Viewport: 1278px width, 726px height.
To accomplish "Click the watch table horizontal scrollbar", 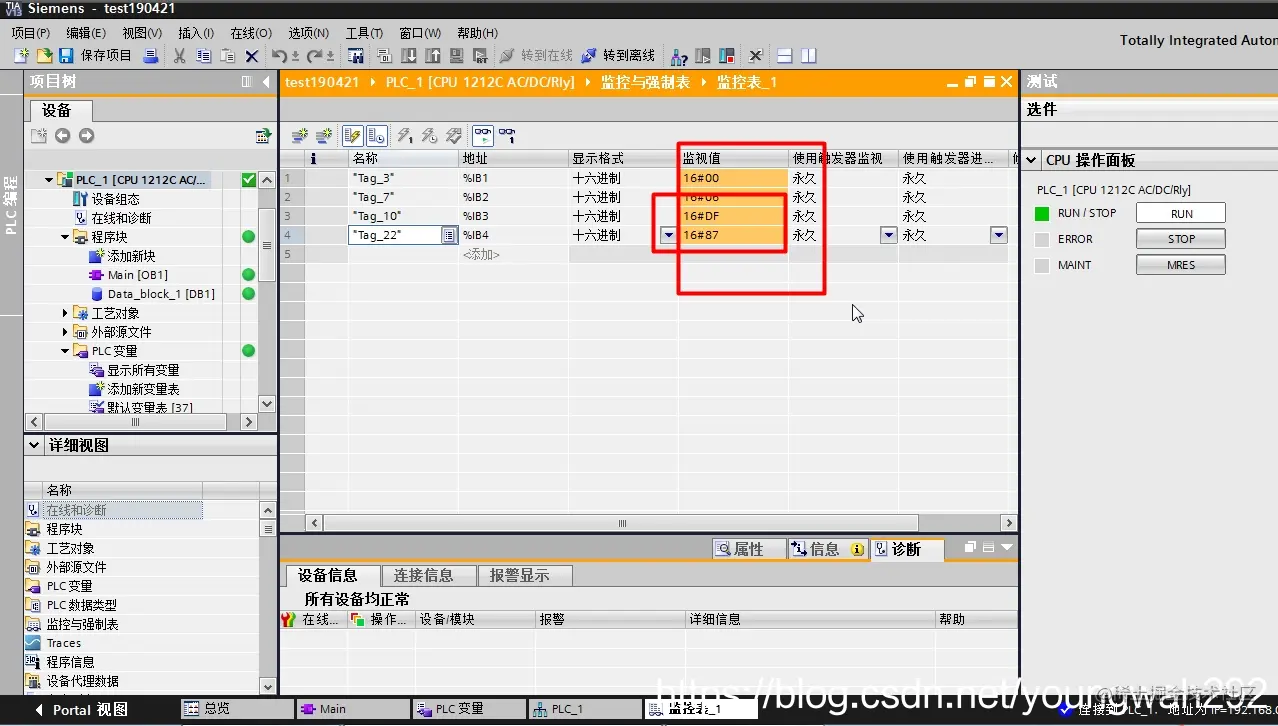I will [x=621, y=523].
